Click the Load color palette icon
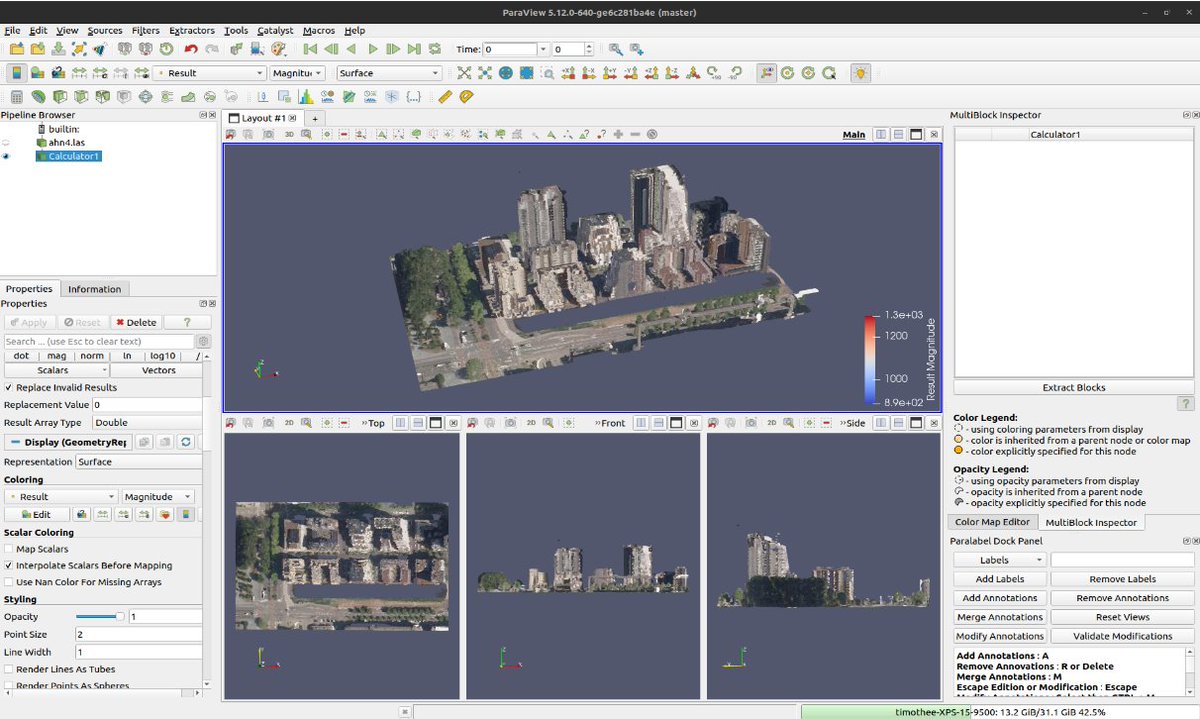Viewport: 1200px width, 719px height. [x=278, y=49]
